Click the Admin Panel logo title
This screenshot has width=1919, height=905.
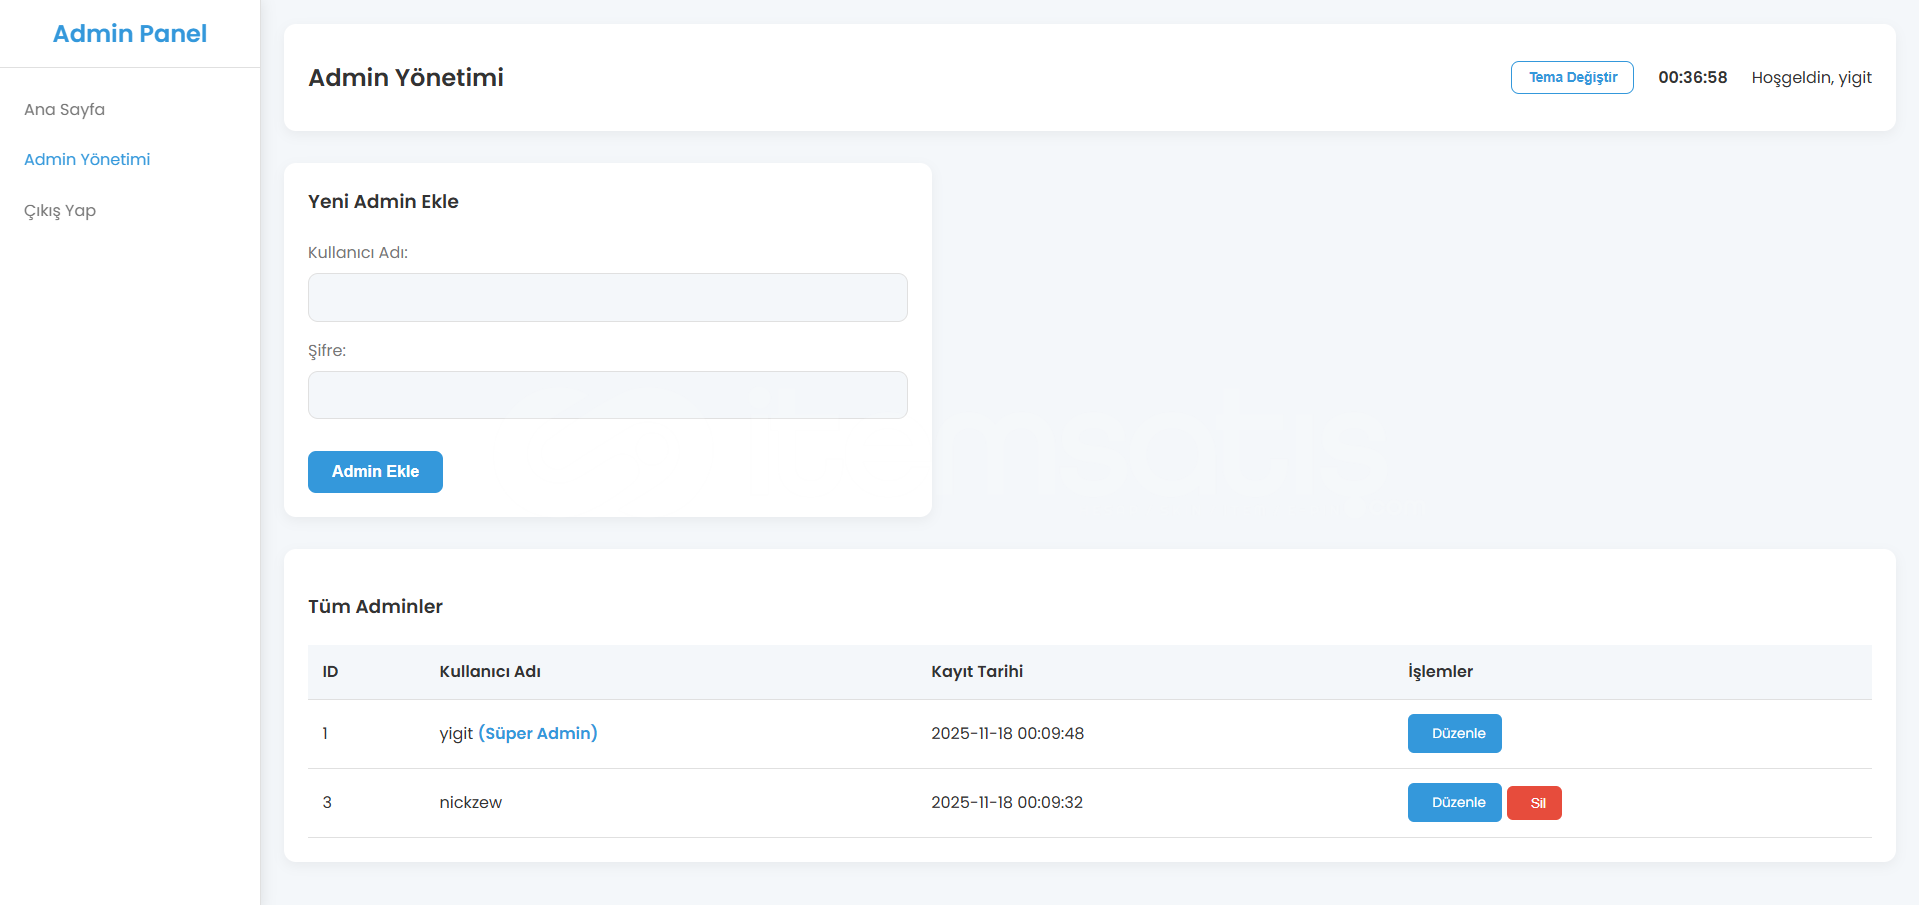[x=130, y=34]
